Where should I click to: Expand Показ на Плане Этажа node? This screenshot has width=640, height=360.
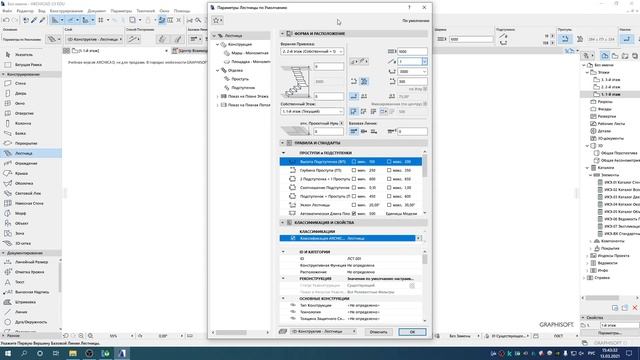point(218,96)
